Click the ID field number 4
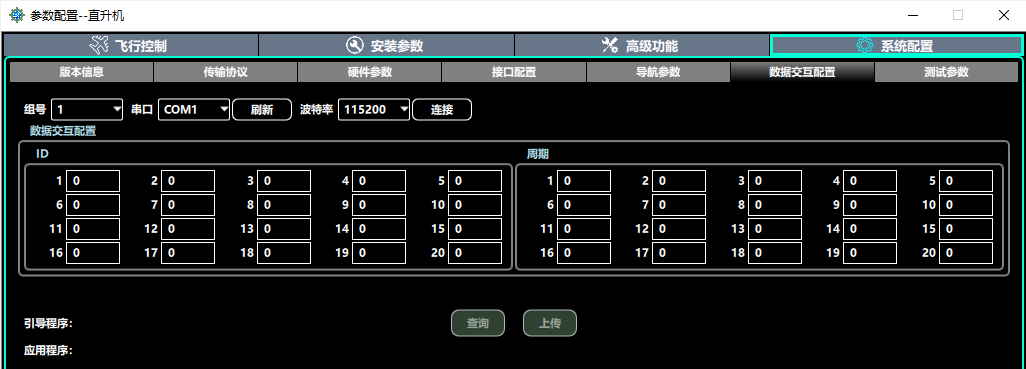This screenshot has width=1026, height=369. [379, 181]
